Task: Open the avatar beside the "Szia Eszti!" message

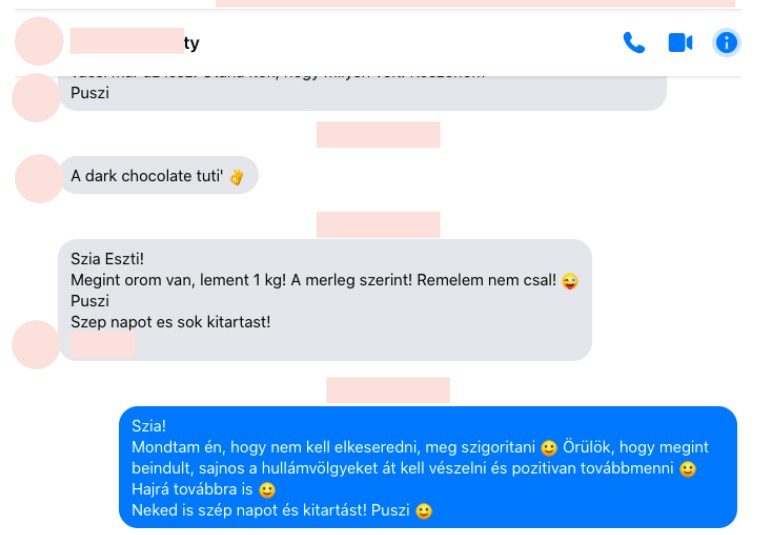Action: click(x=36, y=345)
